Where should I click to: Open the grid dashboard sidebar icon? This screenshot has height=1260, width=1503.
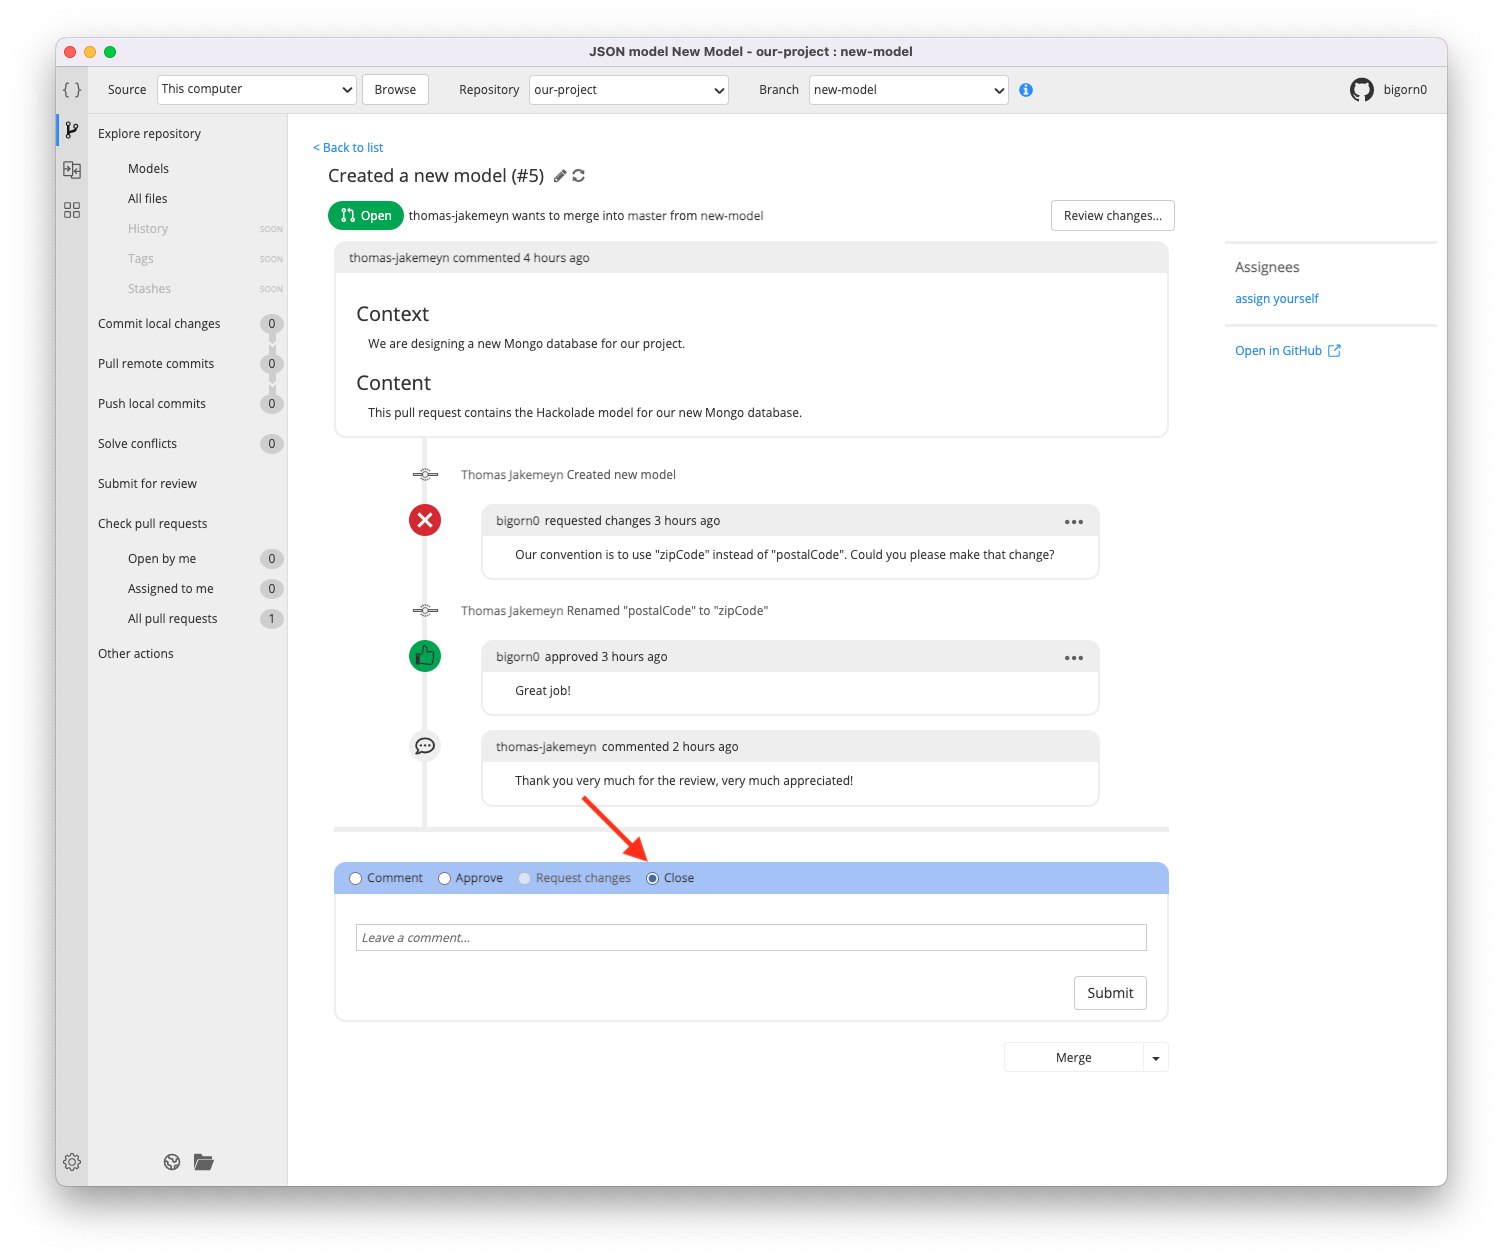pos(71,209)
